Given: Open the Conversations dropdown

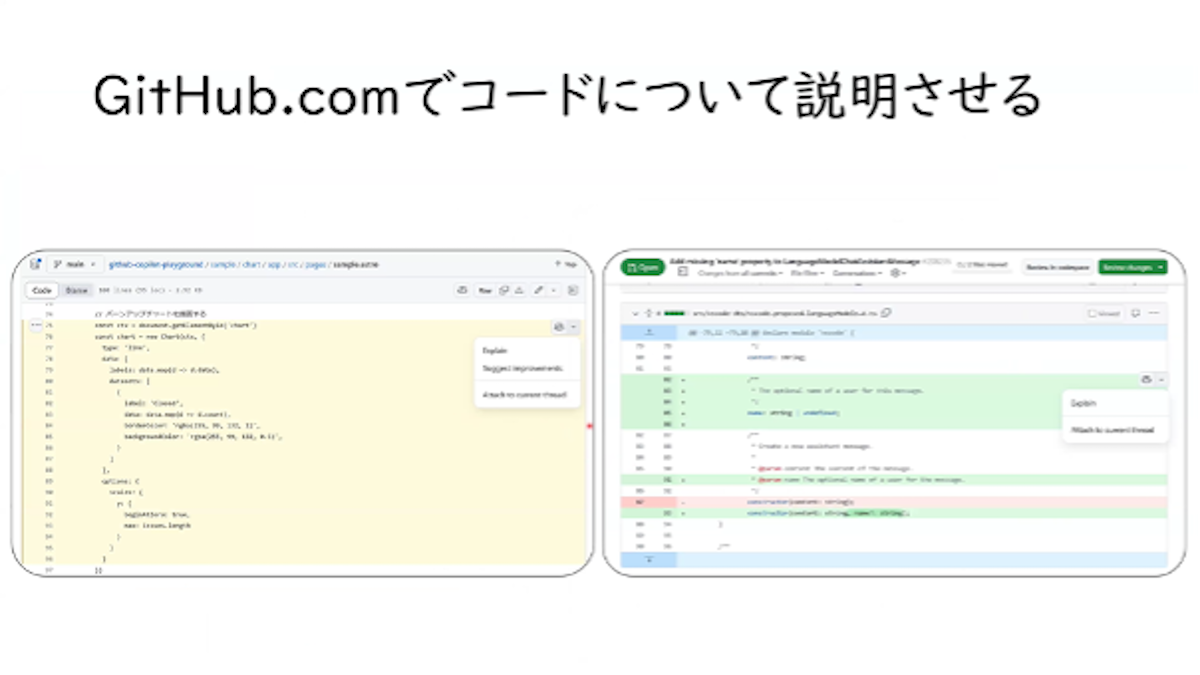Looking at the screenshot, I should click(x=858, y=272).
